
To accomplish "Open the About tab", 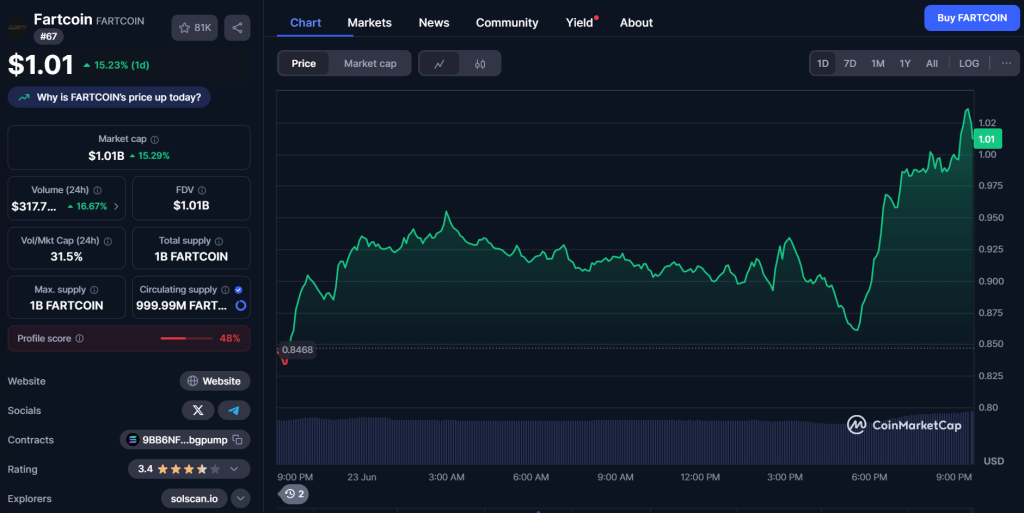I will 636,23.
